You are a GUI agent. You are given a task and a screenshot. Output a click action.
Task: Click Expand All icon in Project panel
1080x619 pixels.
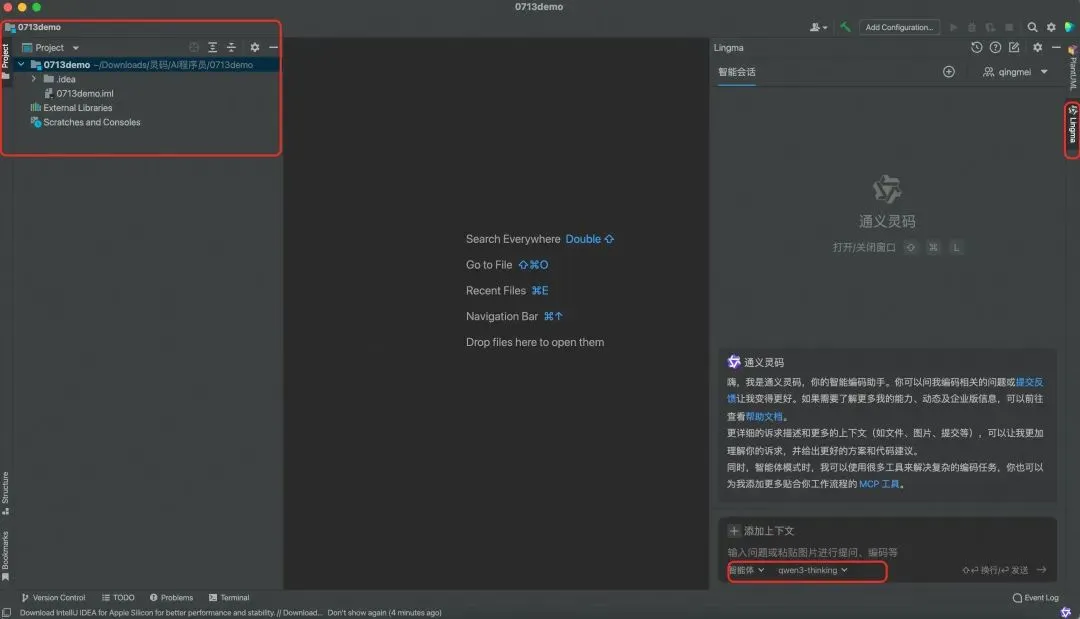212,47
